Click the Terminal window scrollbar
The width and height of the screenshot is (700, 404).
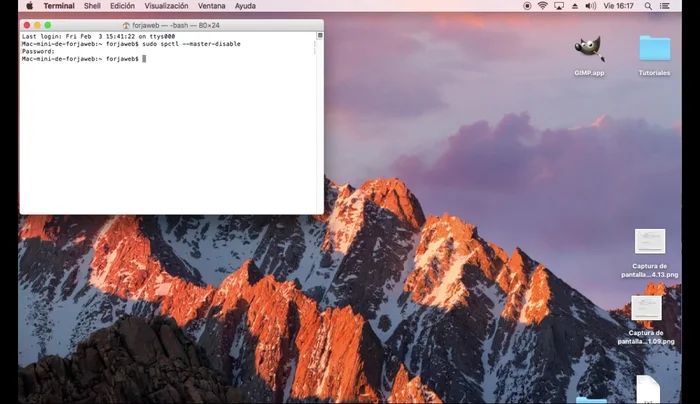(320, 120)
